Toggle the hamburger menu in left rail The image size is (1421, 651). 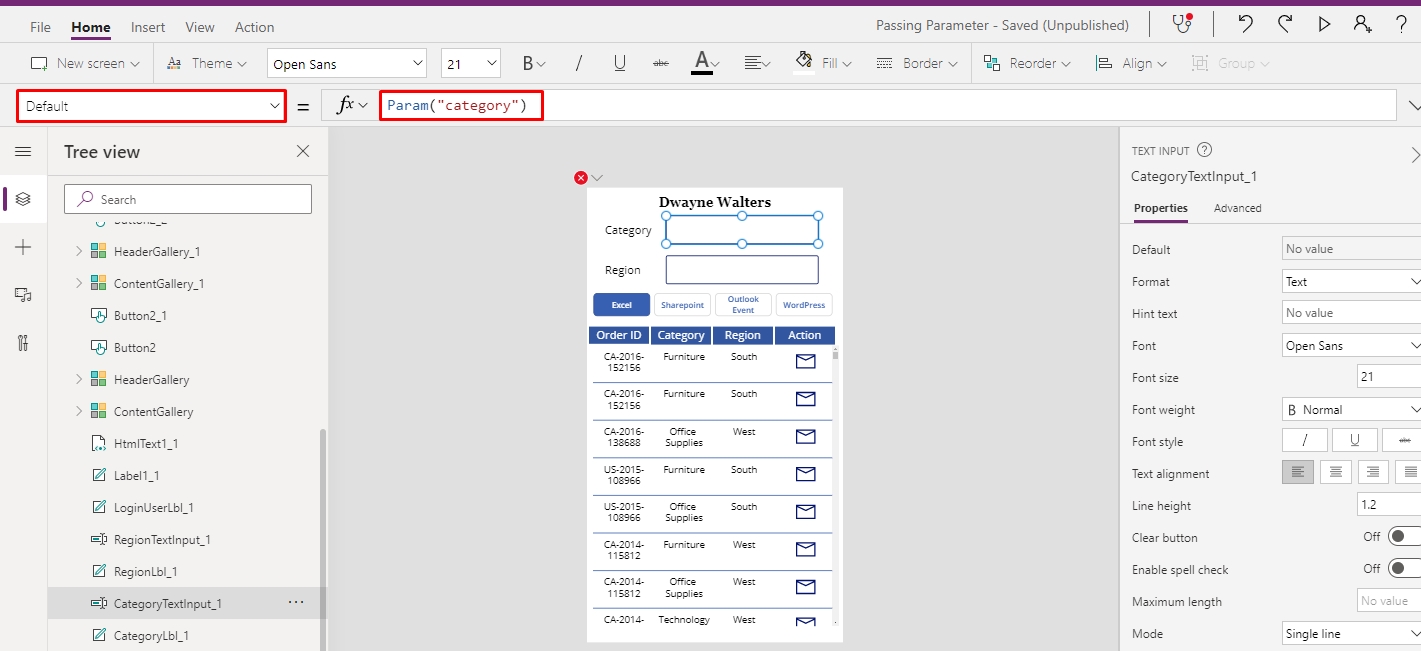click(23, 152)
